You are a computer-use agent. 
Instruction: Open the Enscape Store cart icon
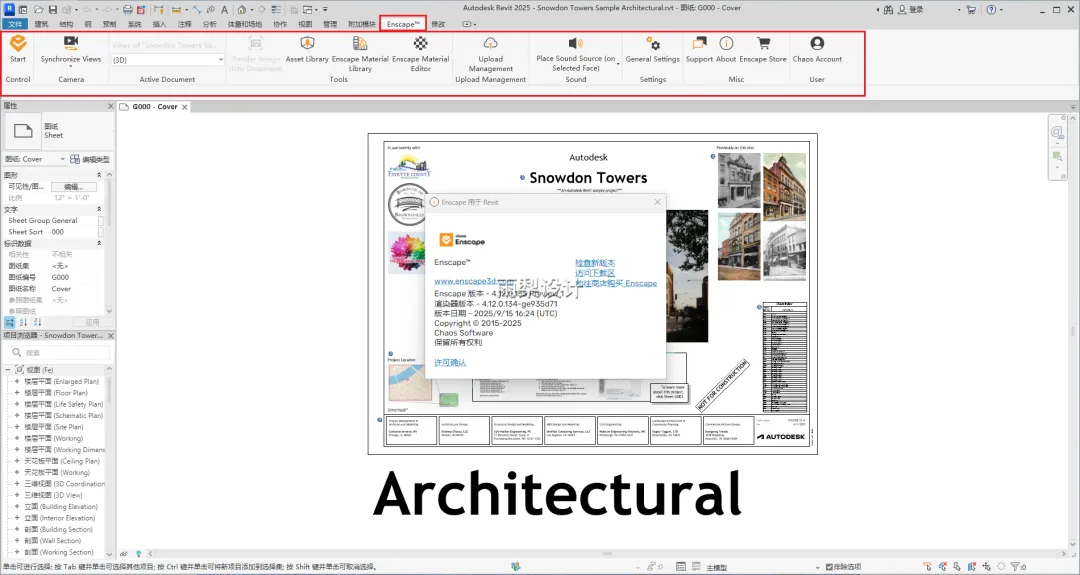(763, 43)
